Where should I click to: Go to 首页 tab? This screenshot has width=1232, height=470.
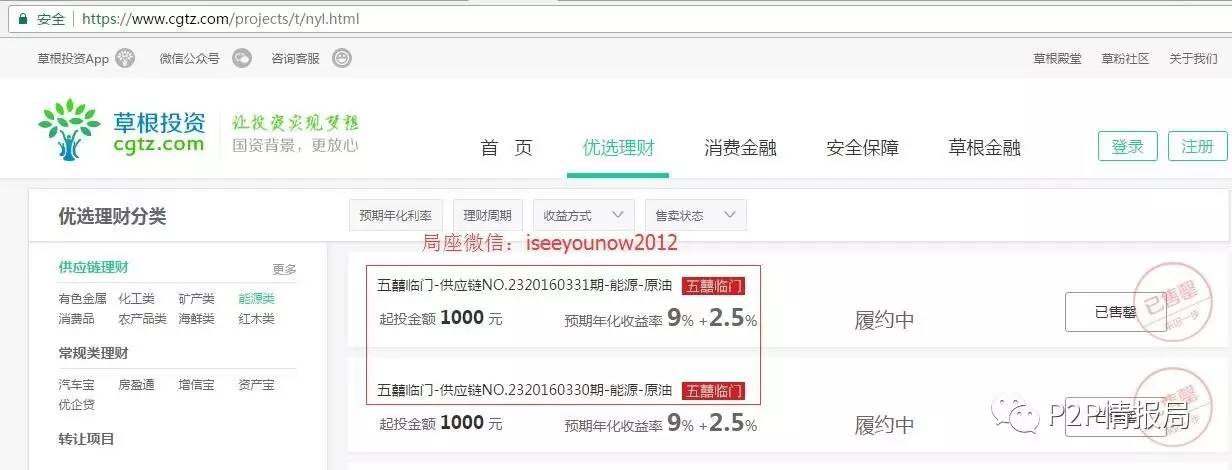pyautogui.click(x=507, y=148)
